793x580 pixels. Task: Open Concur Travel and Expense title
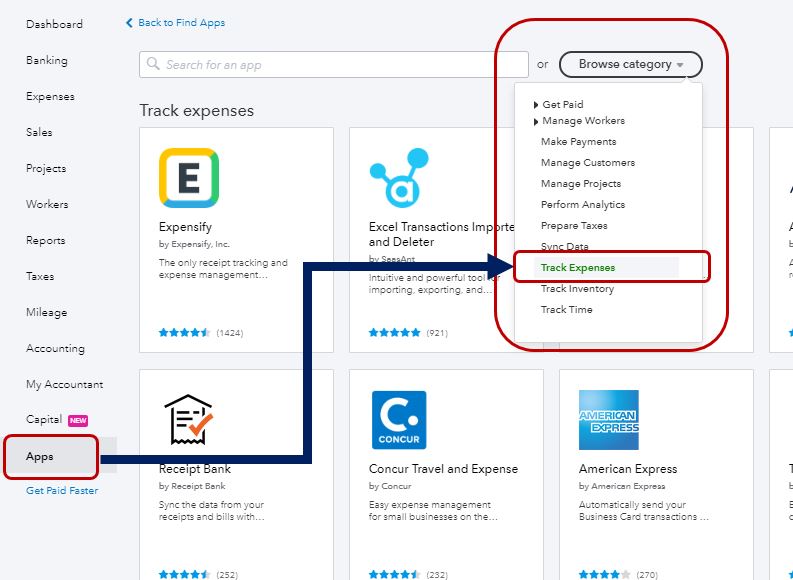443,469
